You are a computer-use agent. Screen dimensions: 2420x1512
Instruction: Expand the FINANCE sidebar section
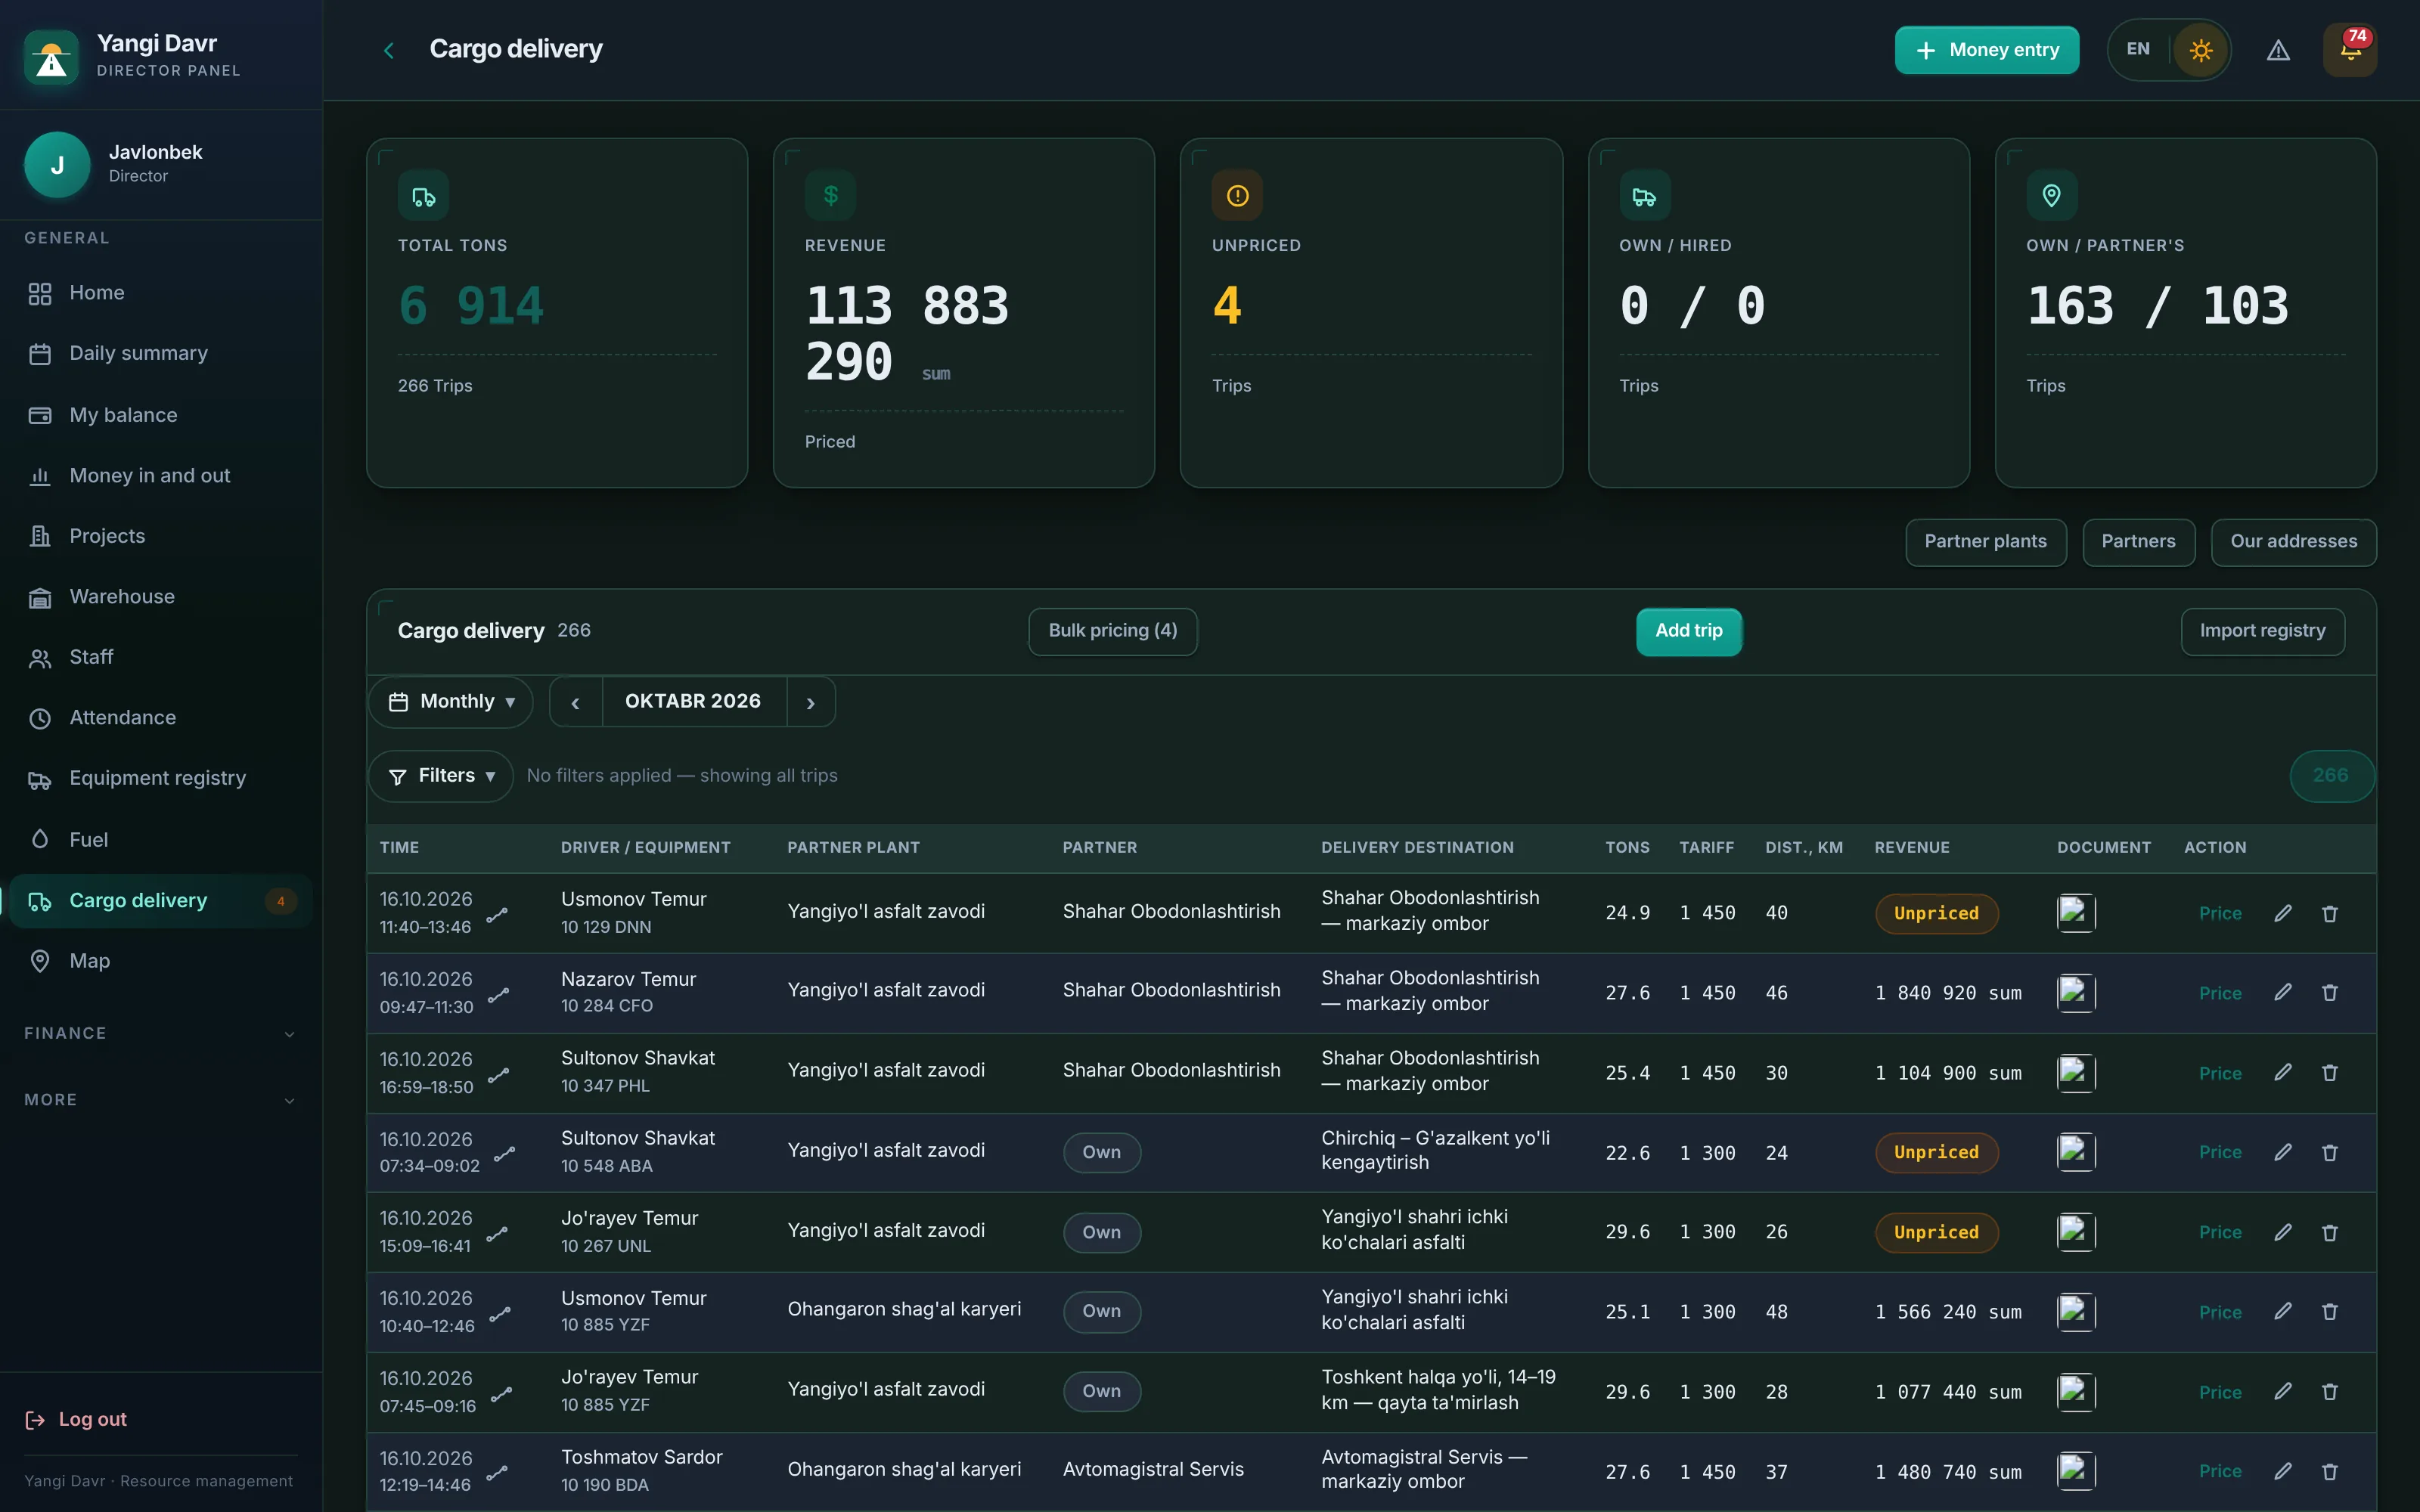point(160,1034)
